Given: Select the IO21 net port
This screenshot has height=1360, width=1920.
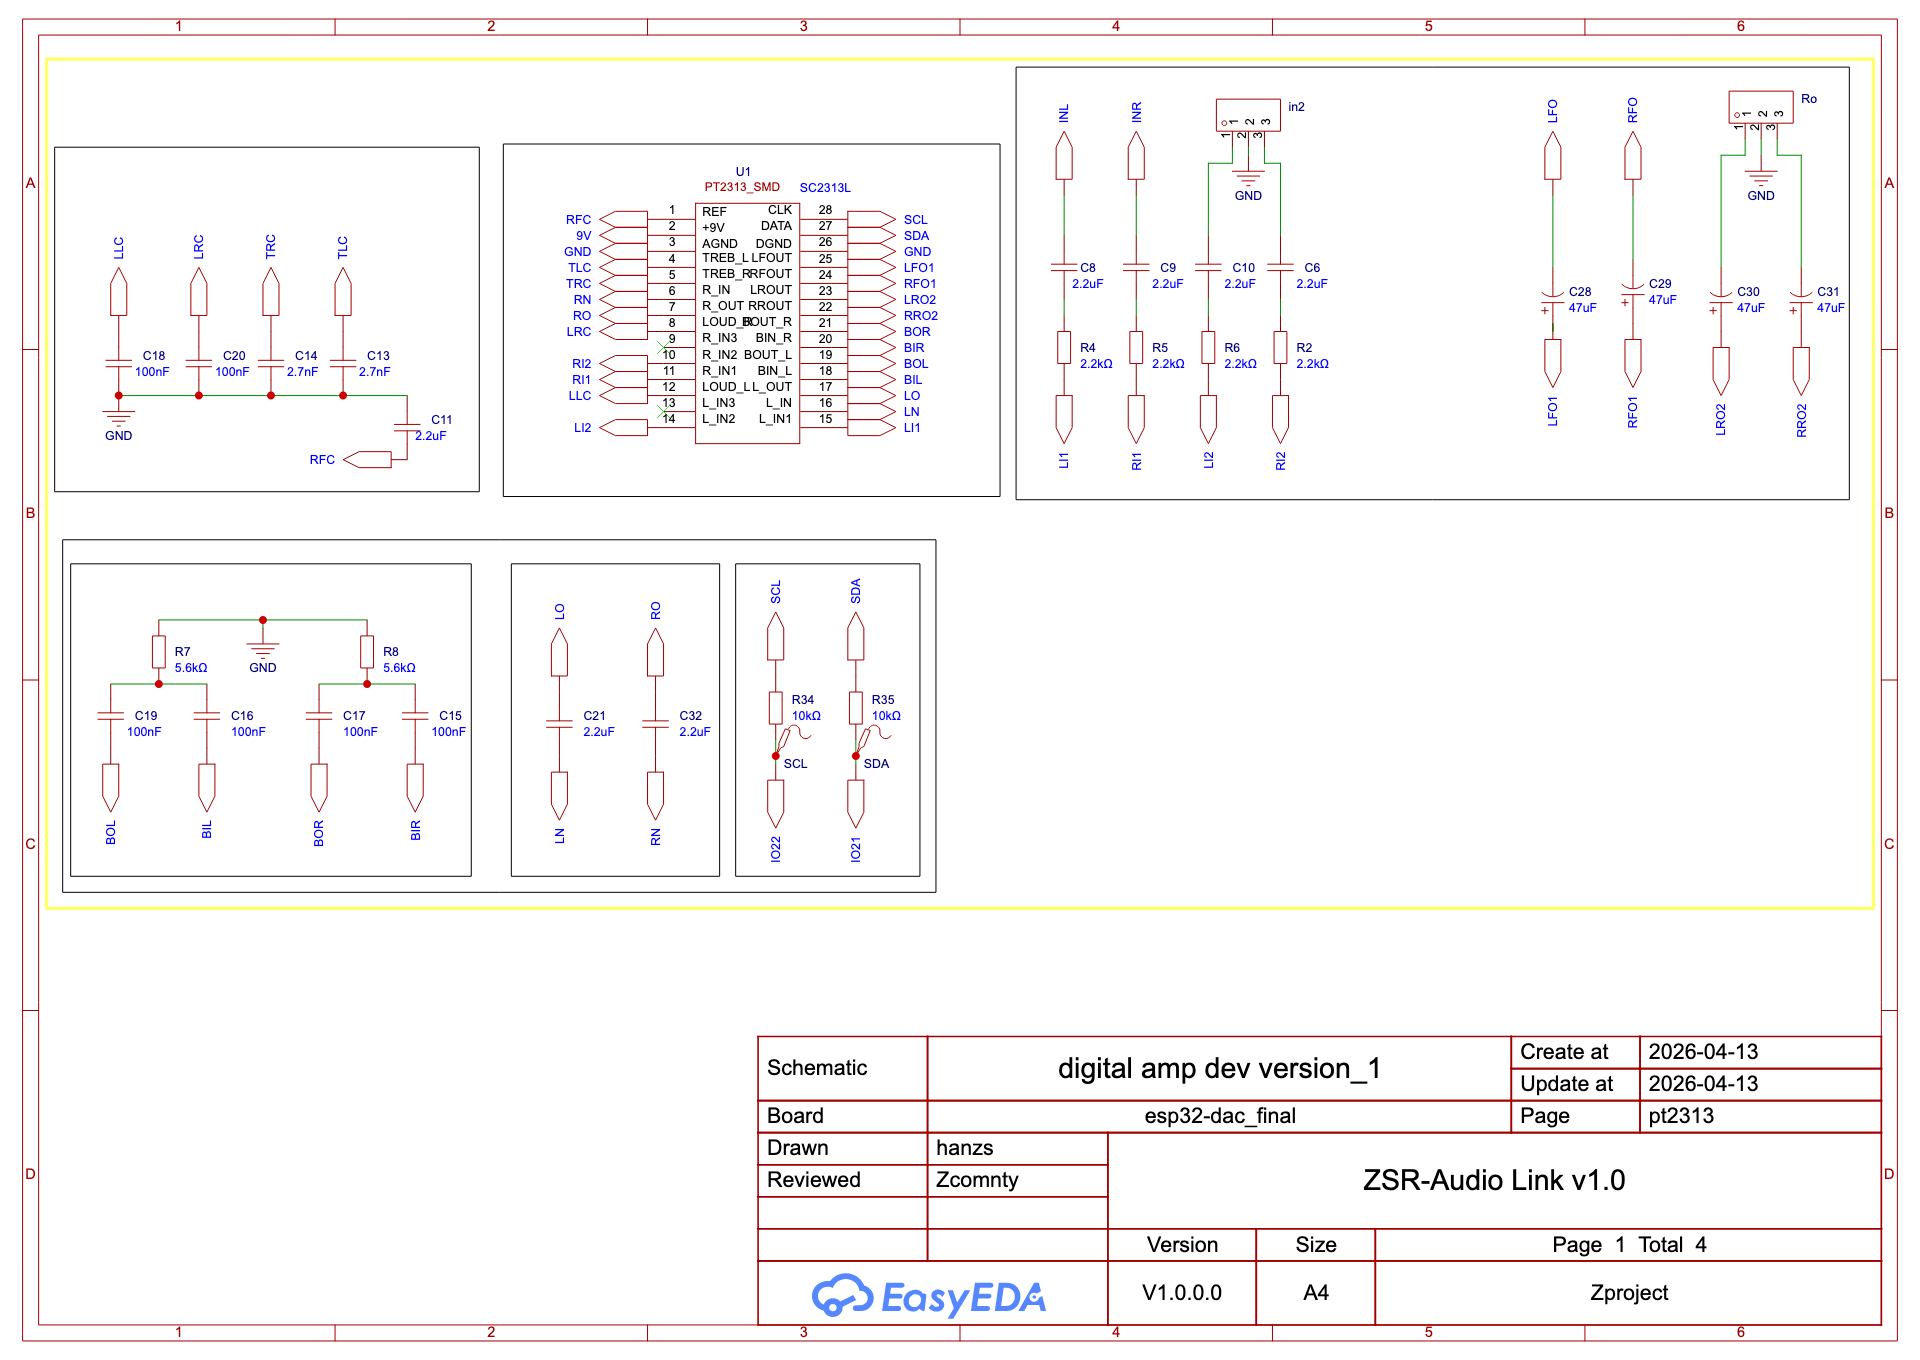Looking at the screenshot, I should (855, 804).
